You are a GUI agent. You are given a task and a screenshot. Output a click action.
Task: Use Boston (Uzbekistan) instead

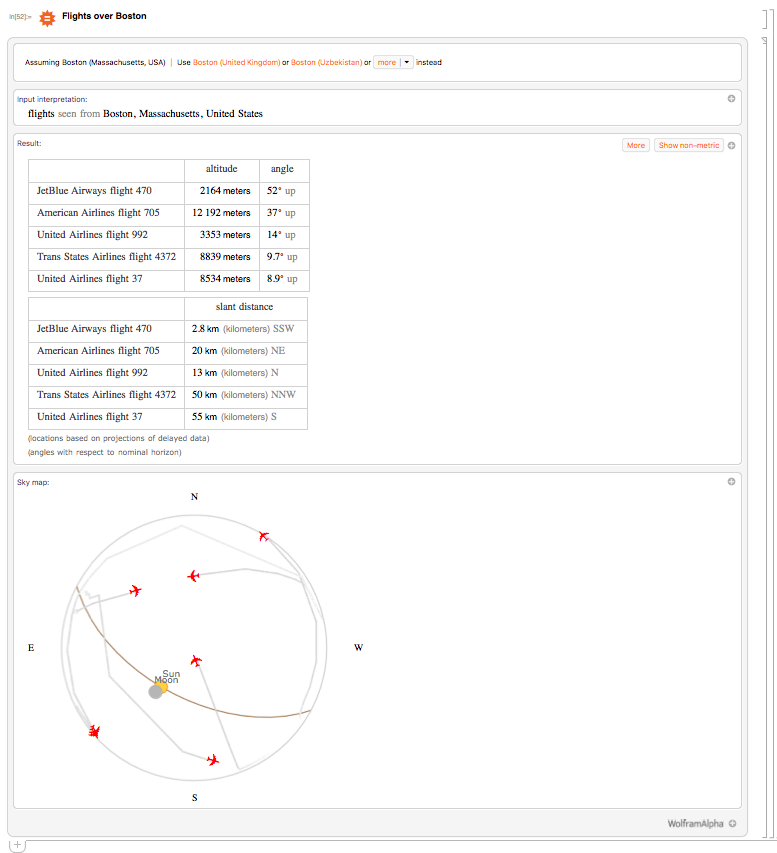[x=326, y=63]
